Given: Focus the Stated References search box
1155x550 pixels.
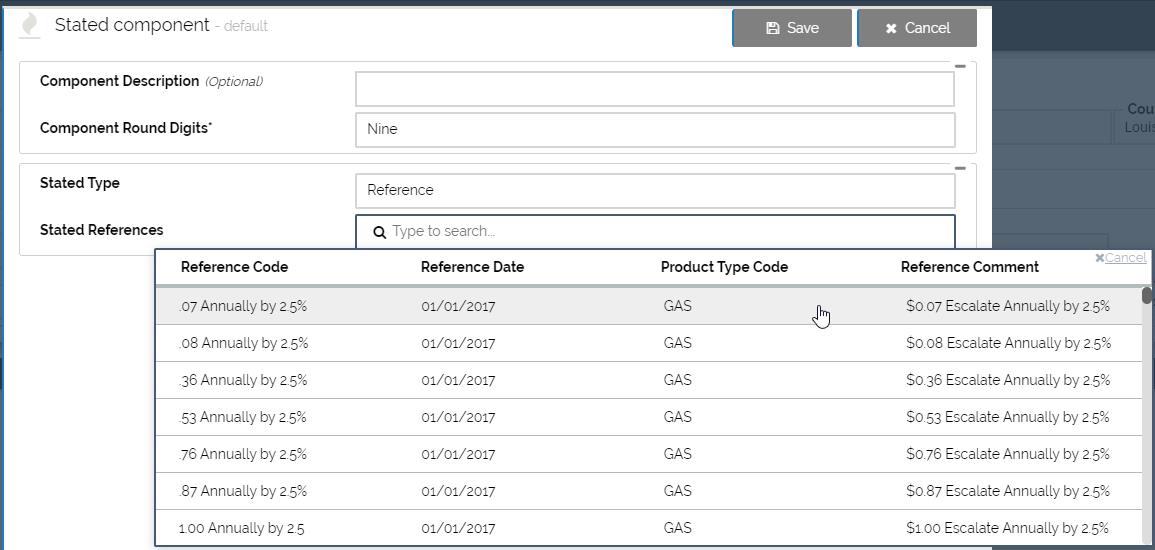Looking at the screenshot, I should pos(664,231).
